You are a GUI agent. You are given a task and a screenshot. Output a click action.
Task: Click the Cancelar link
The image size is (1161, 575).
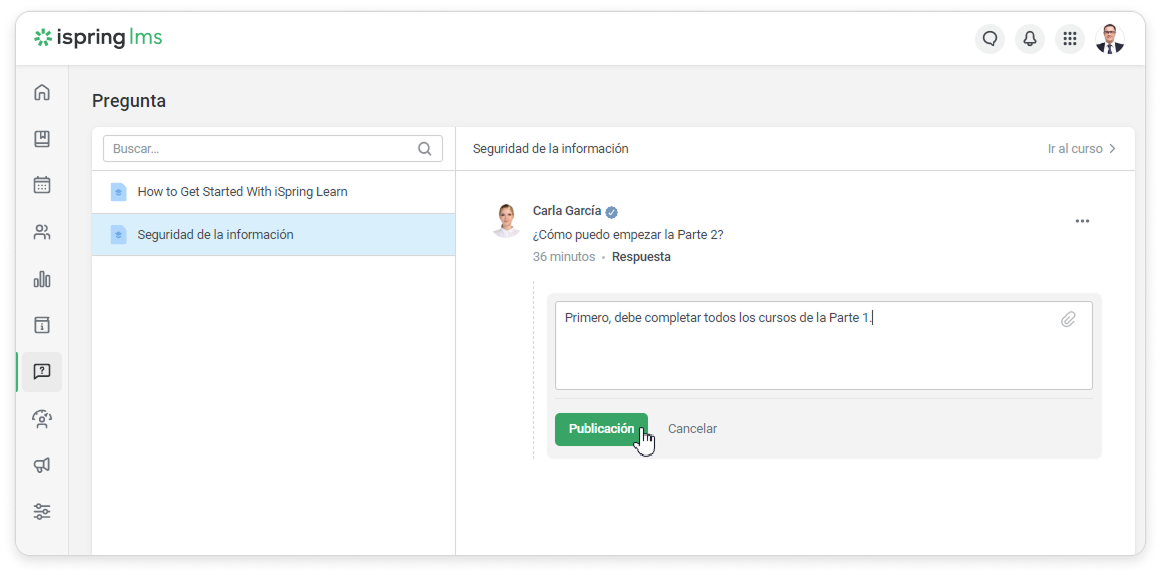point(692,429)
